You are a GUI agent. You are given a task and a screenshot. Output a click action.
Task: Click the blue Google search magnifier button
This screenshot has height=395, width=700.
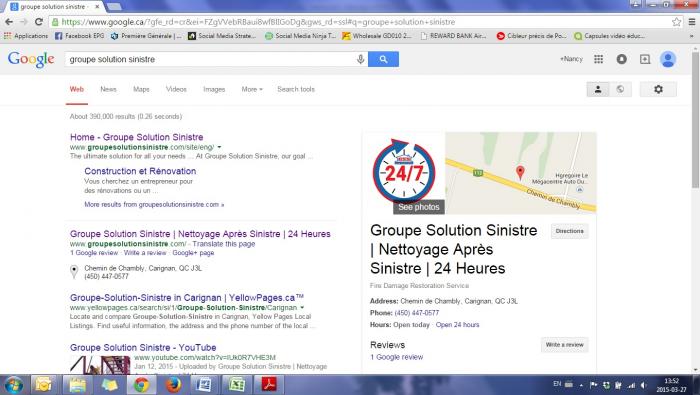click(x=383, y=59)
